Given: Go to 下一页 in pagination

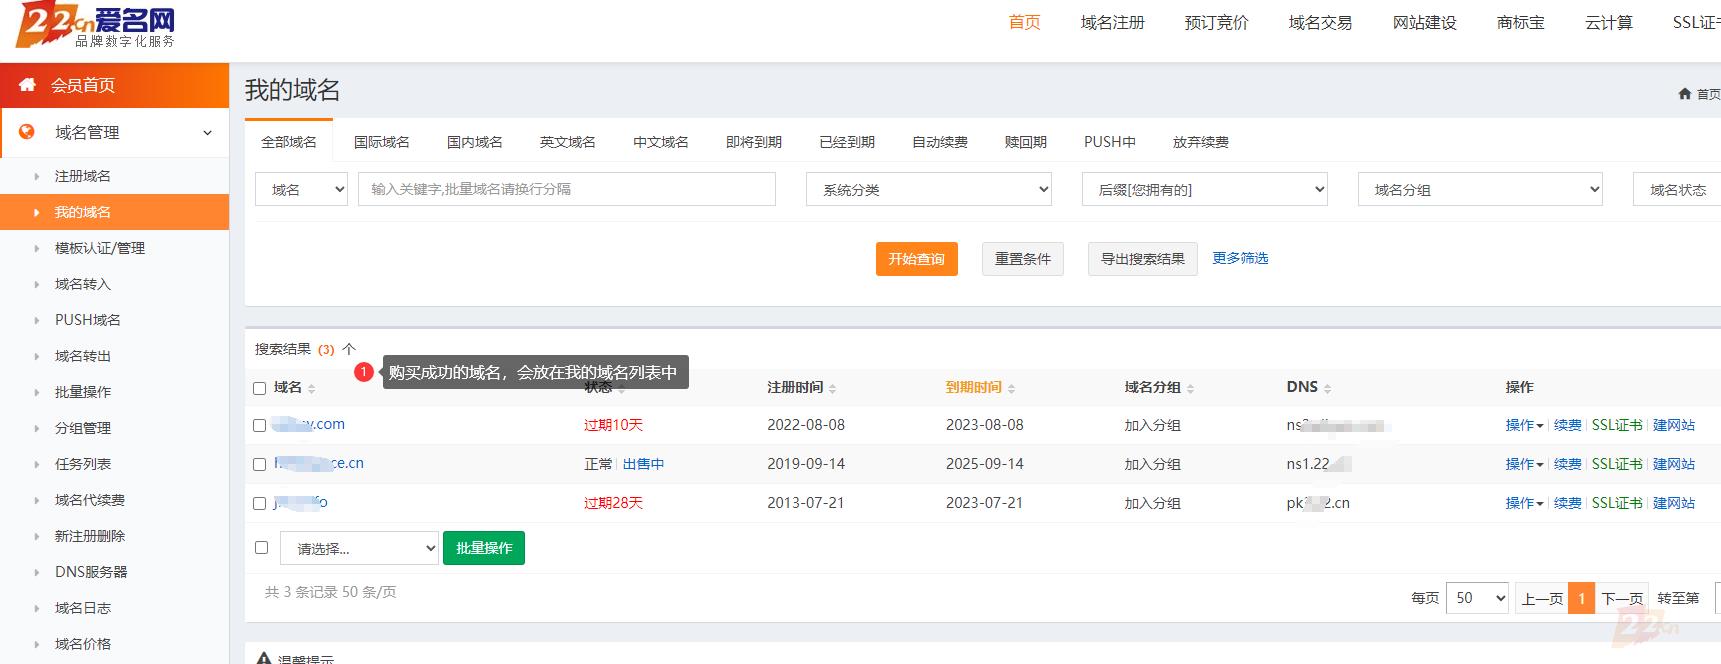Looking at the screenshot, I should 1622,598.
